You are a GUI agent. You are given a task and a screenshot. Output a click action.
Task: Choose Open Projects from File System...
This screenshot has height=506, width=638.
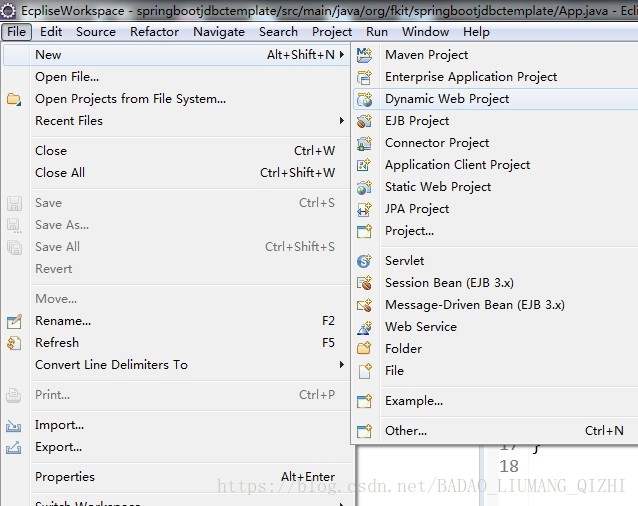[x=176, y=99]
